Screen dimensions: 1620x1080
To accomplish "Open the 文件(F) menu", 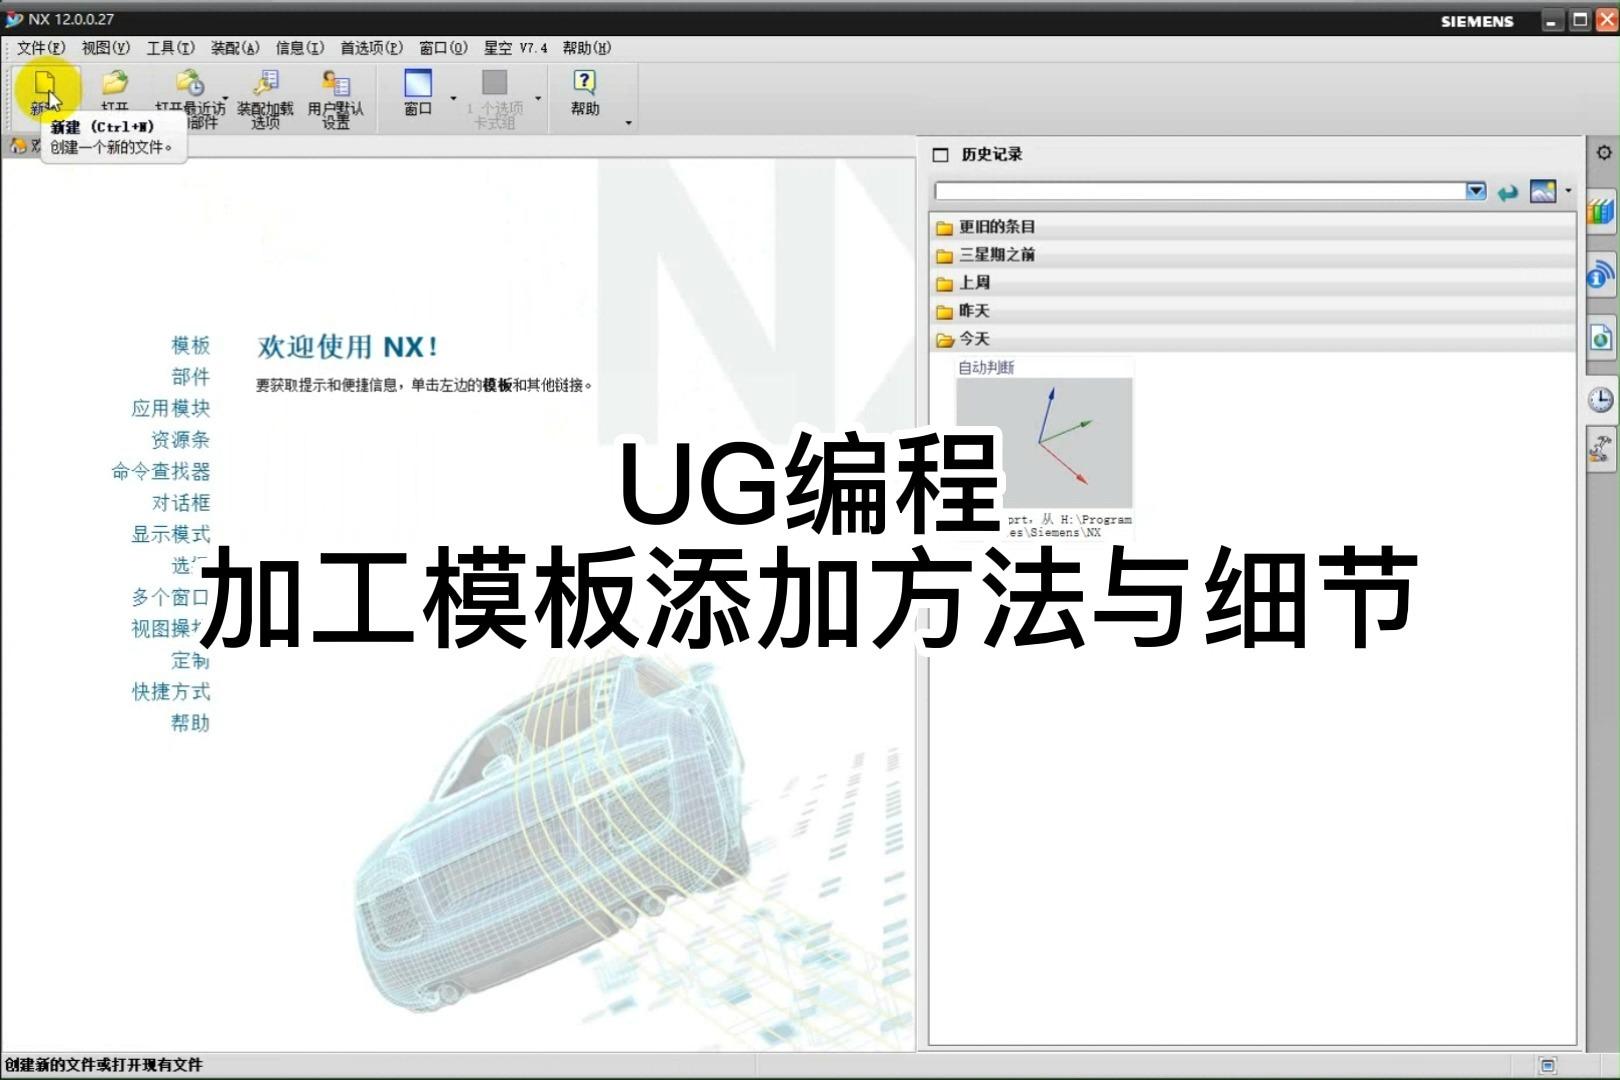I will click(x=38, y=47).
